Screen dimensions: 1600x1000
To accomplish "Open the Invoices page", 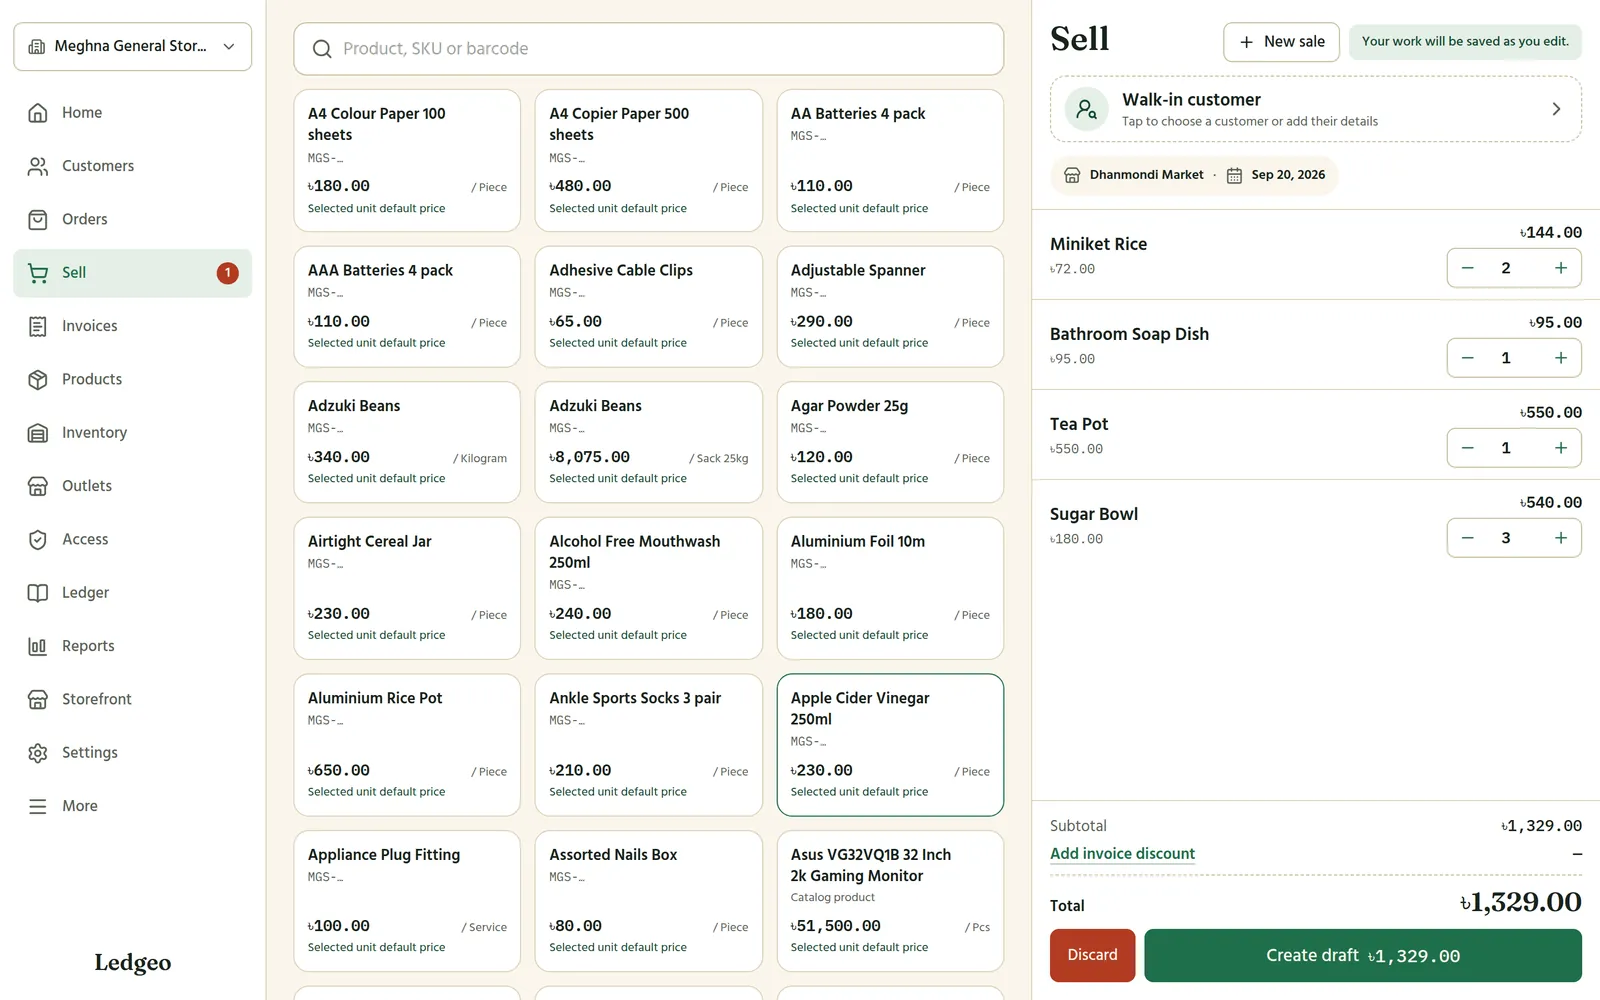I will [132, 326].
